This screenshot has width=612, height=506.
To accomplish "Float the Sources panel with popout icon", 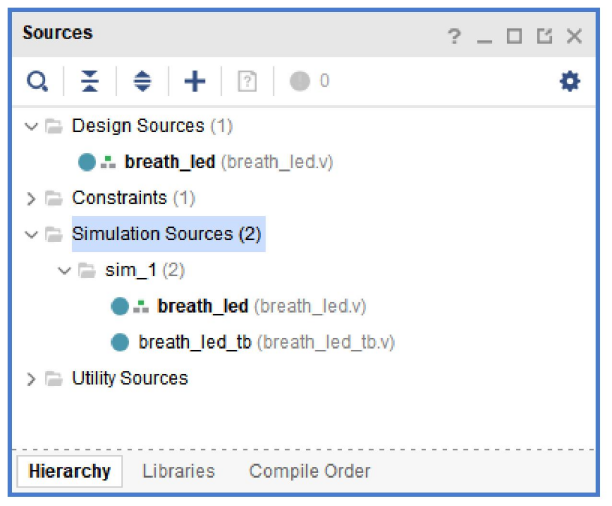I will point(544,37).
